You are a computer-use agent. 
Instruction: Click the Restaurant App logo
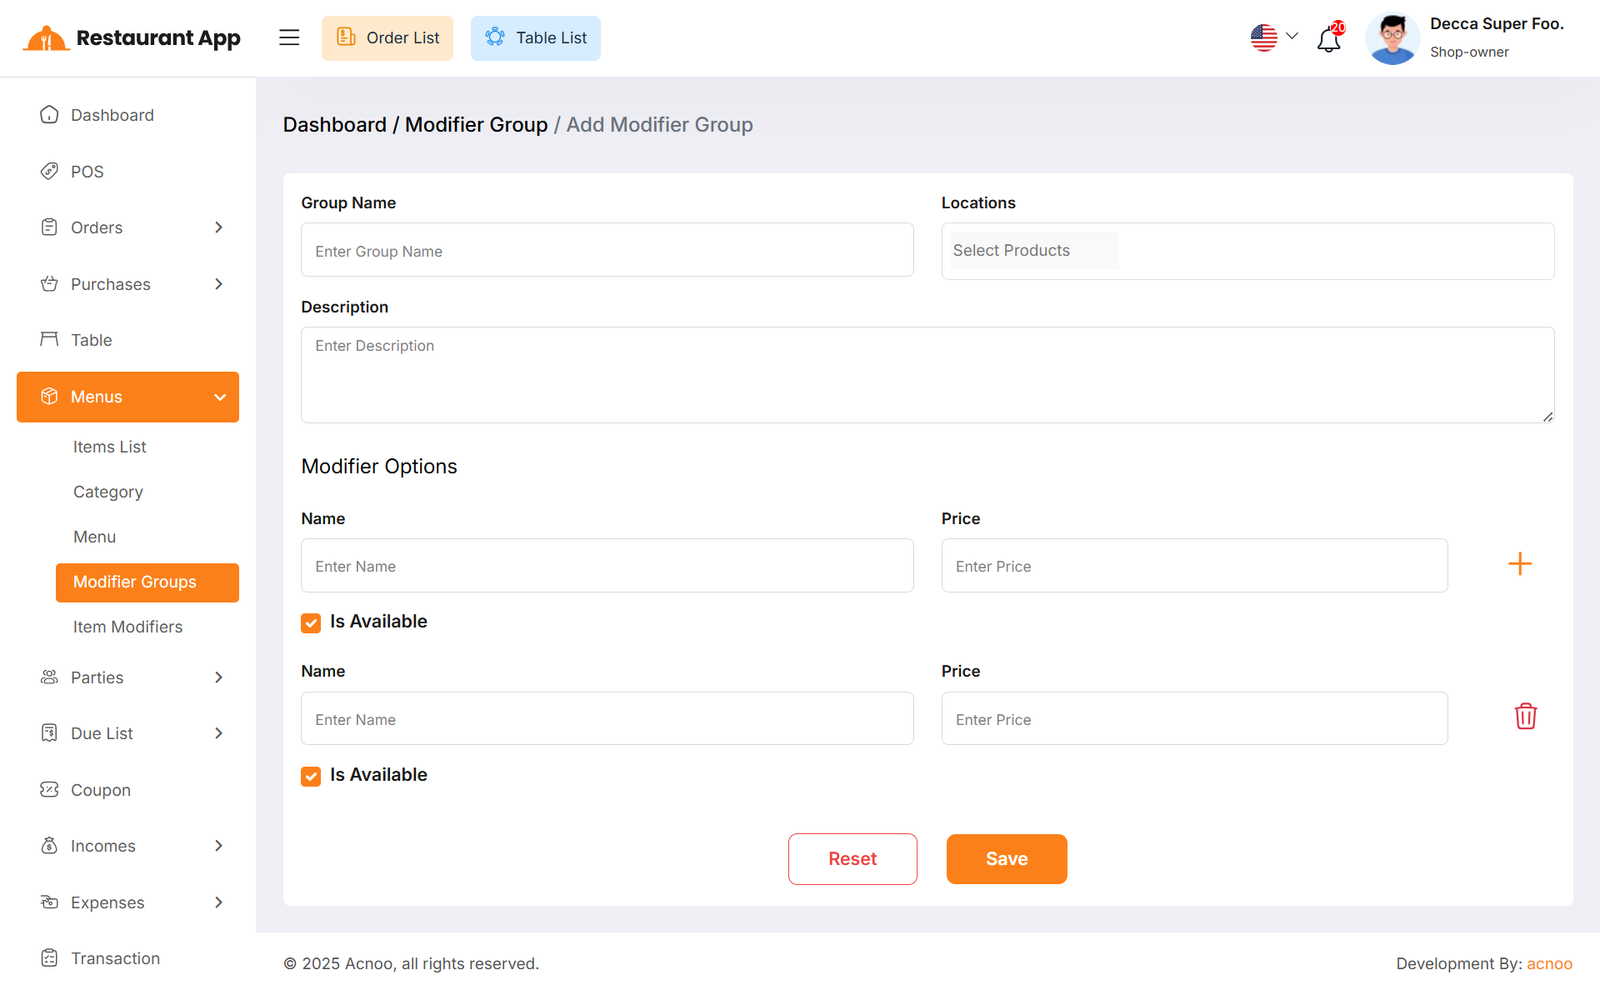point(132,38)
